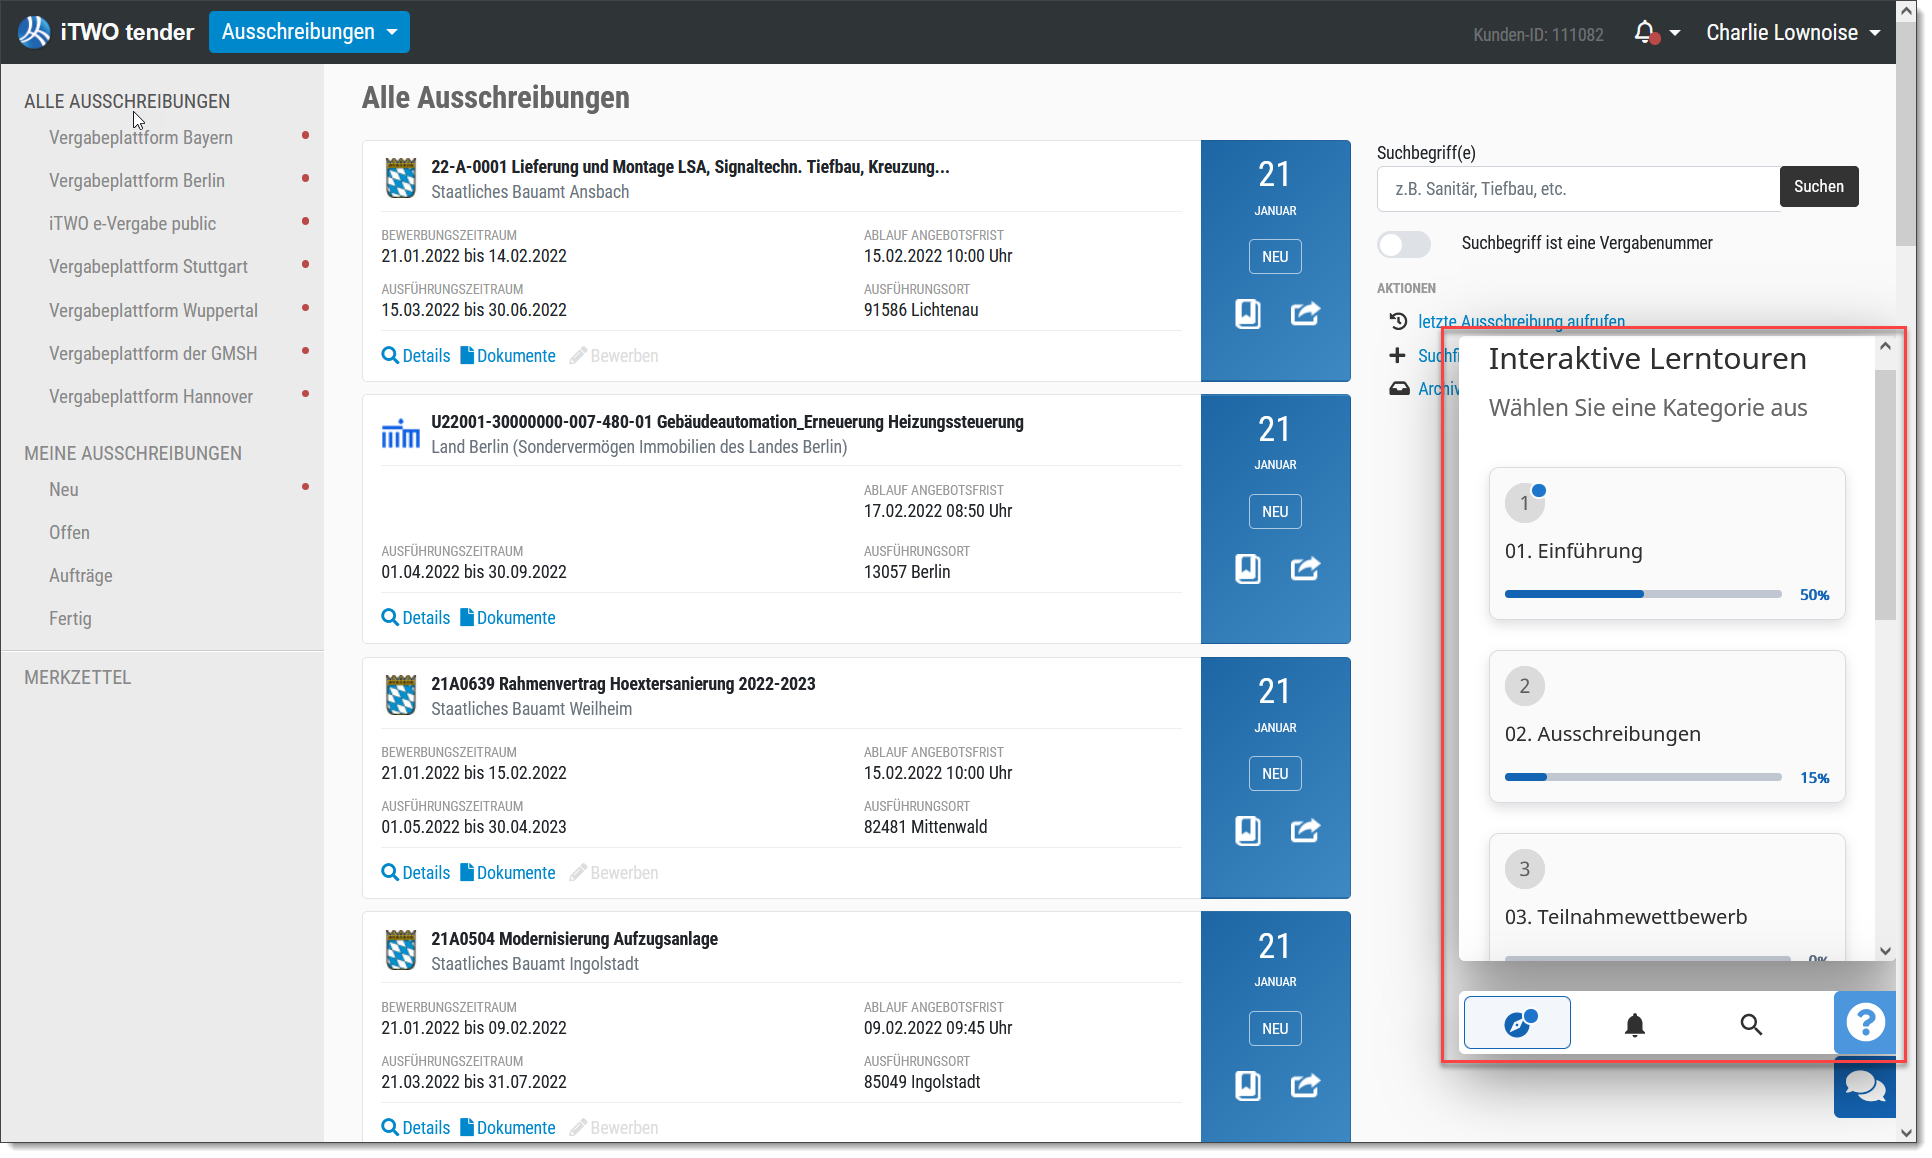Open Details of the 22-A-0001 tender
Image resolution: width=1932 pixels, height=1158 pixels.
(x=416, y=355)
